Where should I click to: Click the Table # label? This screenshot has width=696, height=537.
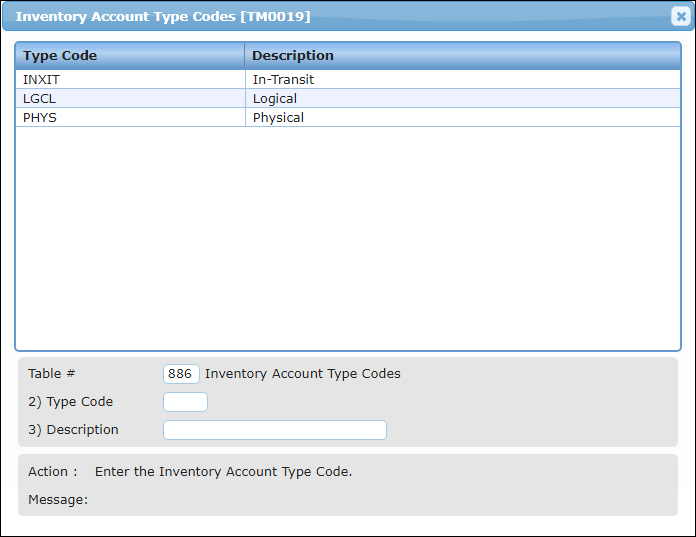pos(51,374)
